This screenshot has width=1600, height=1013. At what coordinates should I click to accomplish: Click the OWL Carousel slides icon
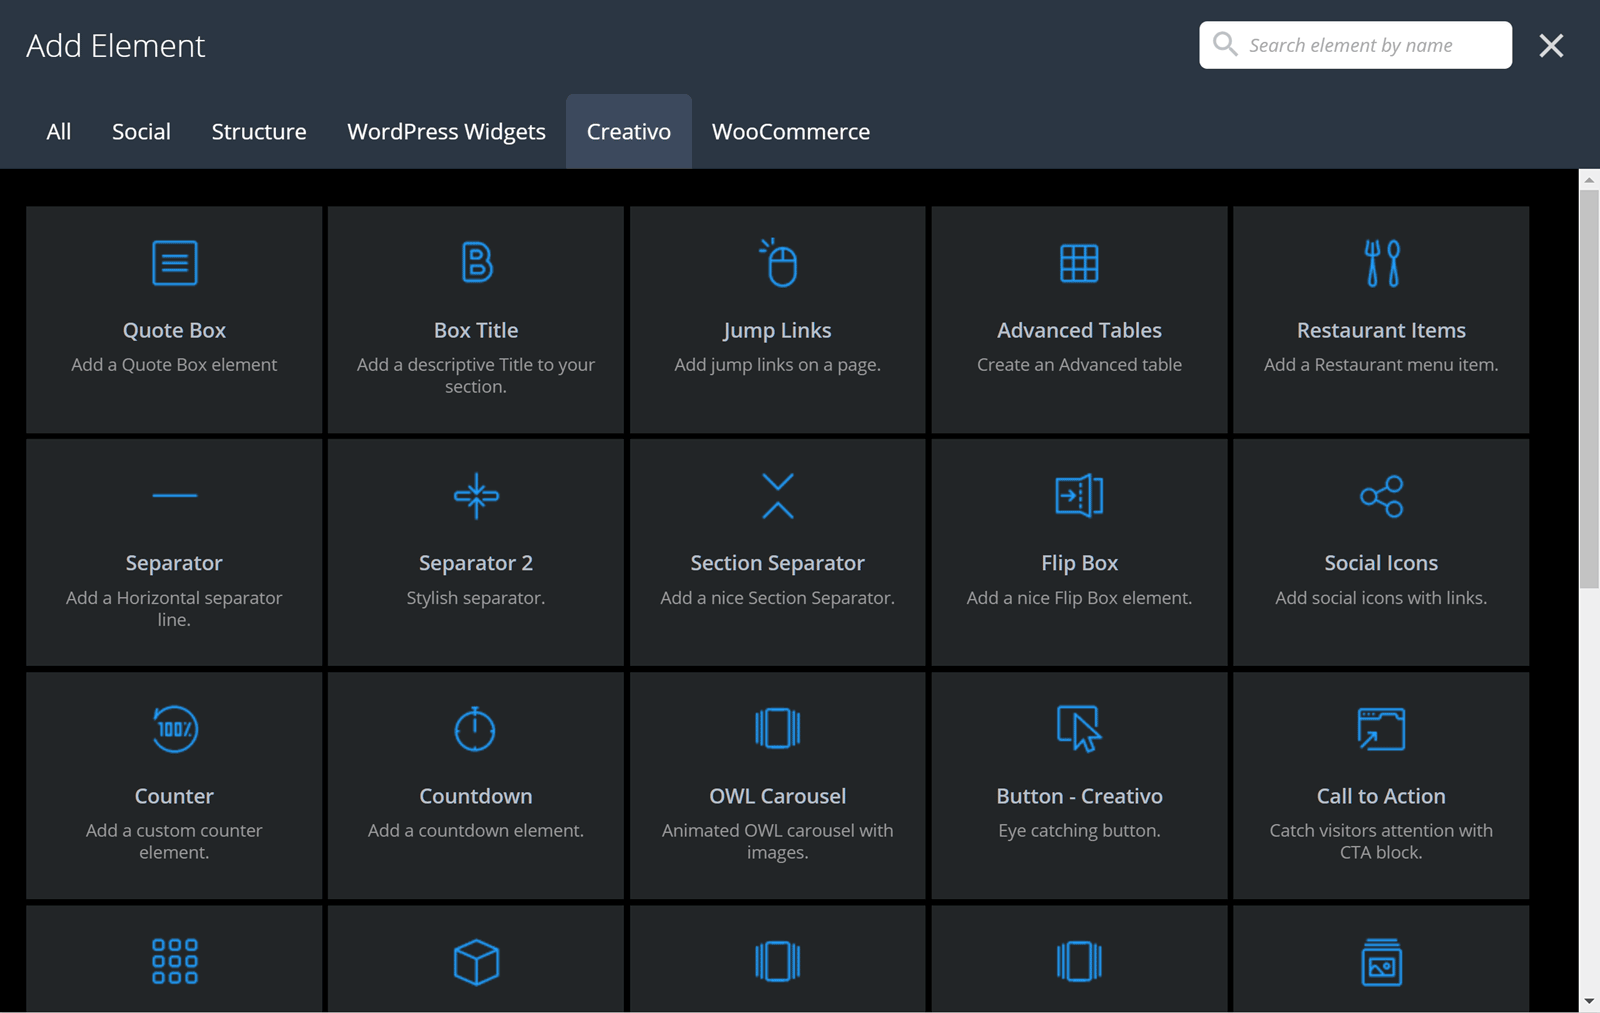click(778, 729)
